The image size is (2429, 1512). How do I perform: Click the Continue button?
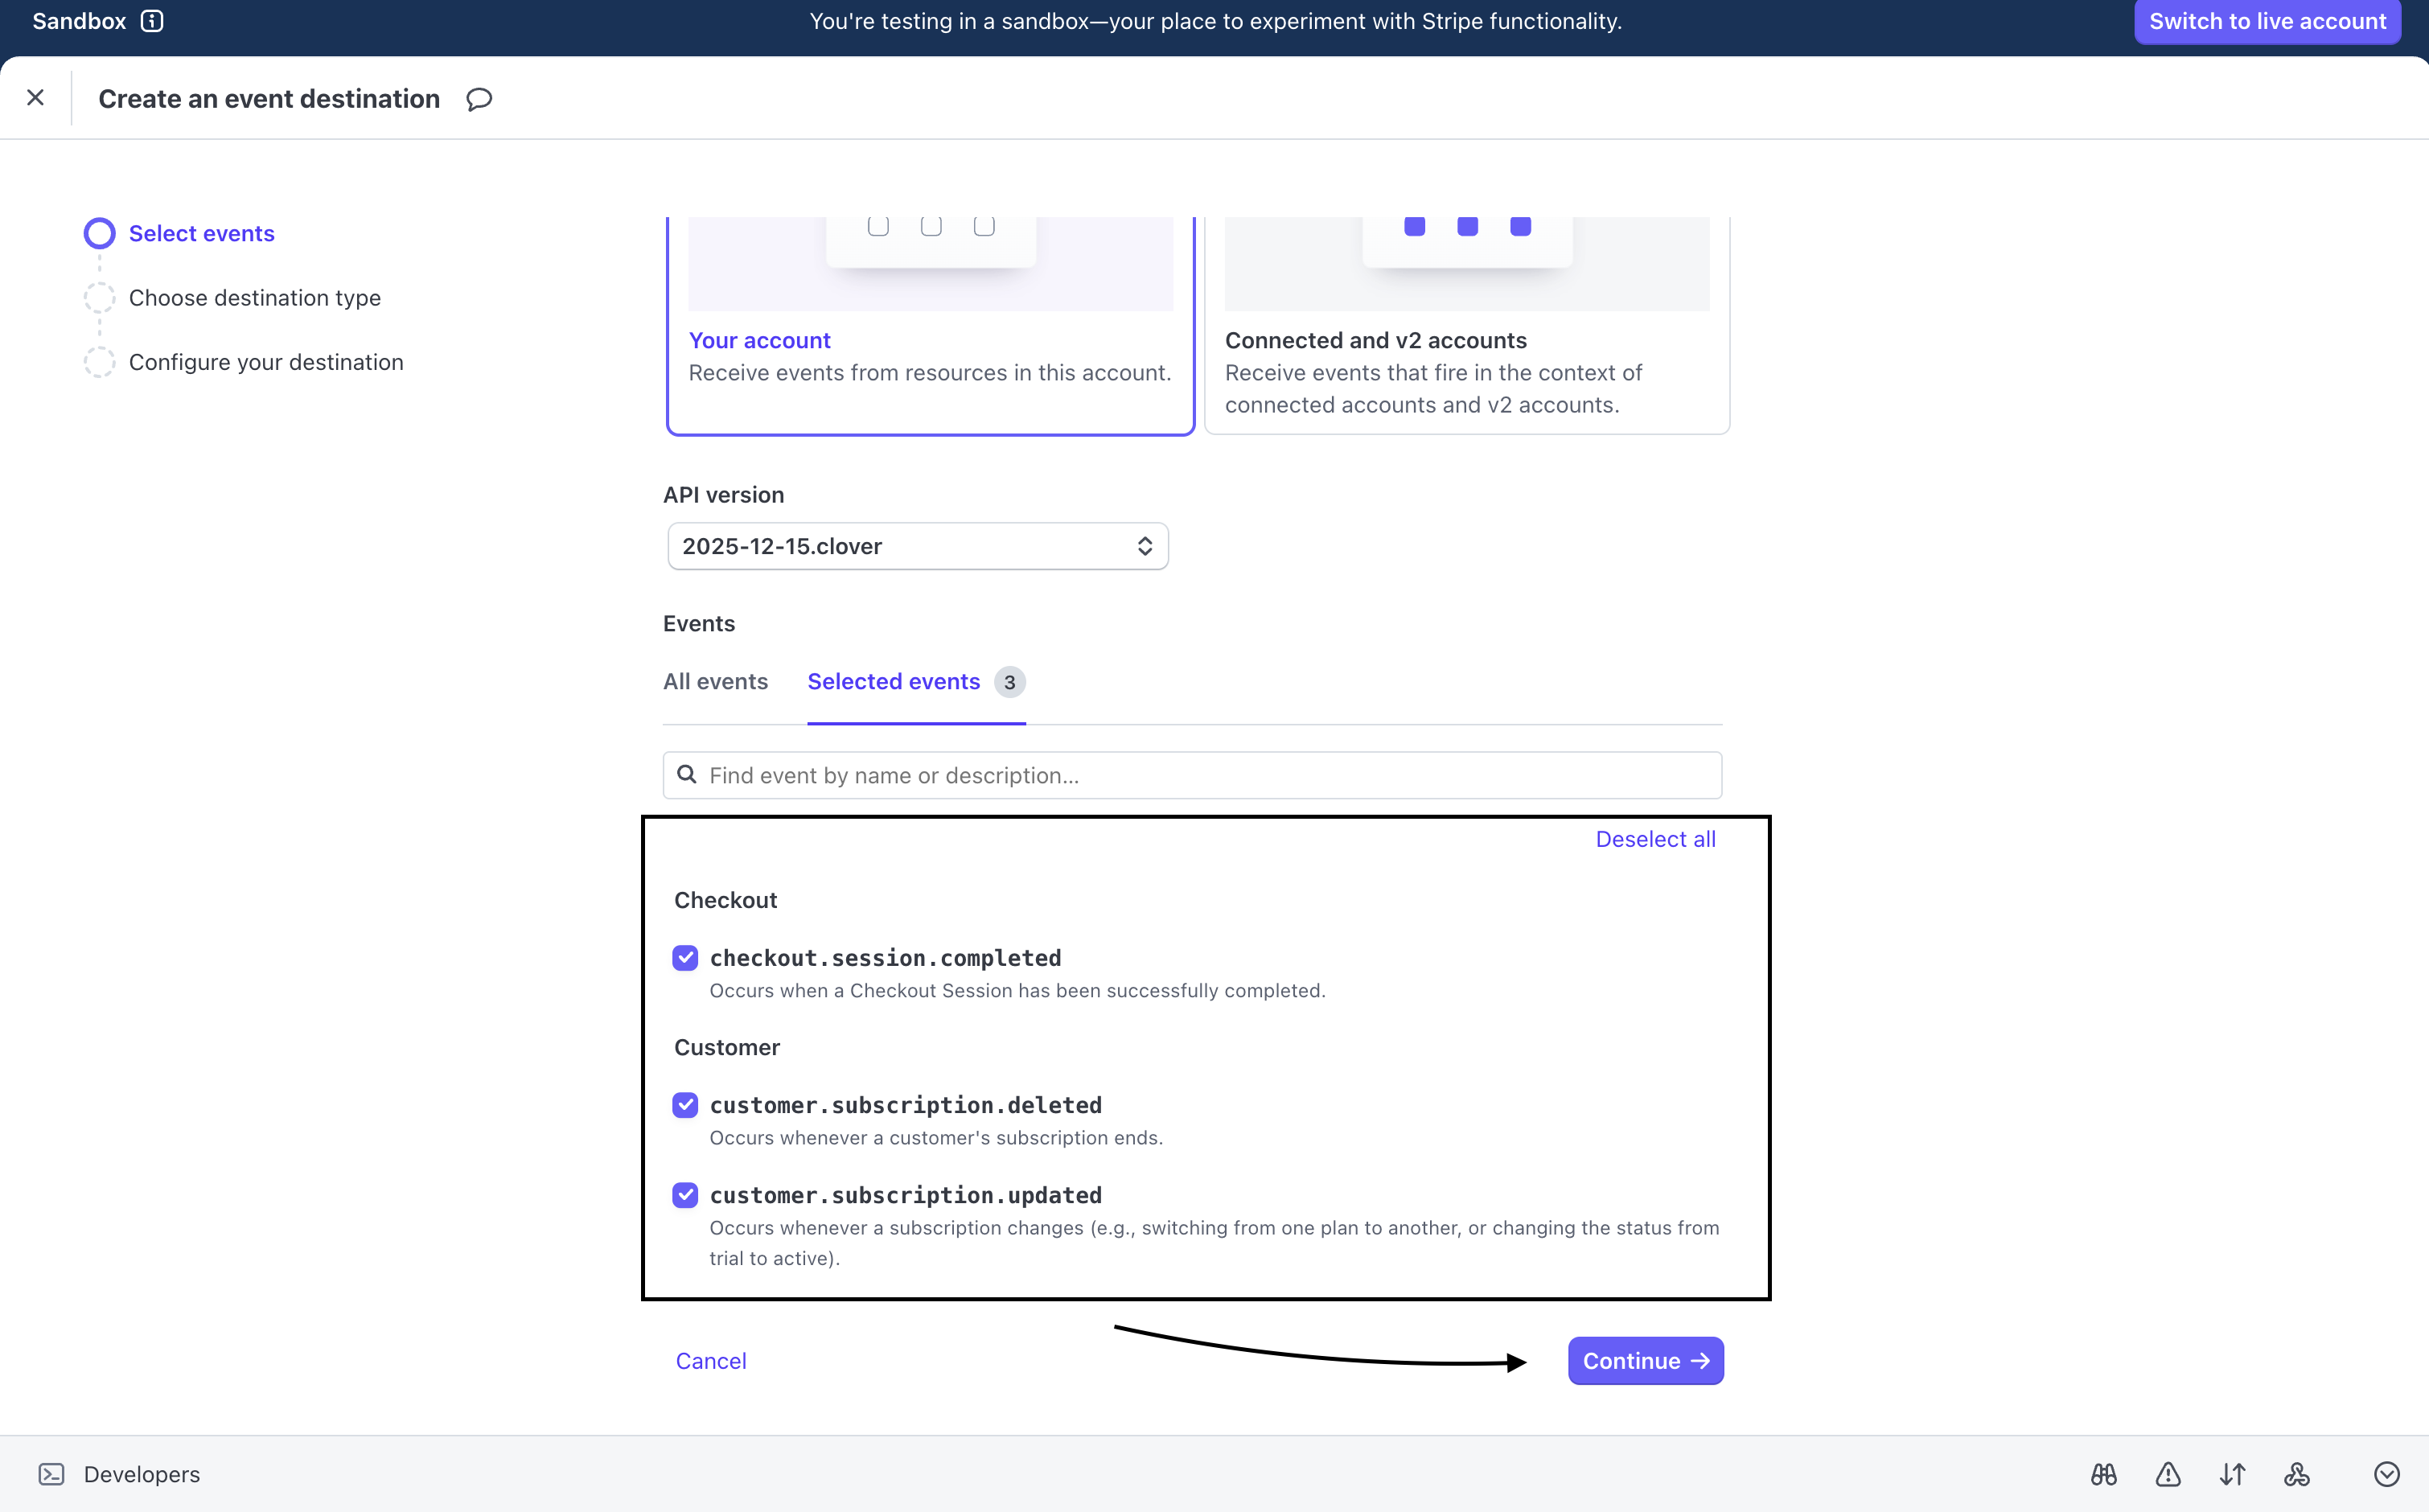click(x=1644, y=1360)
